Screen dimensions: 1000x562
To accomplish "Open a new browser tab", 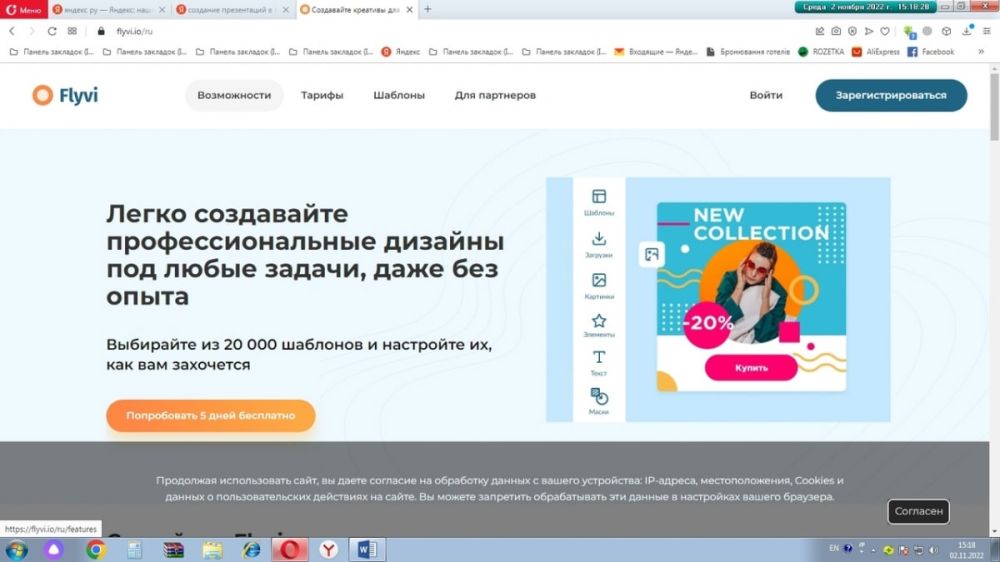I will tap(428, 10).
